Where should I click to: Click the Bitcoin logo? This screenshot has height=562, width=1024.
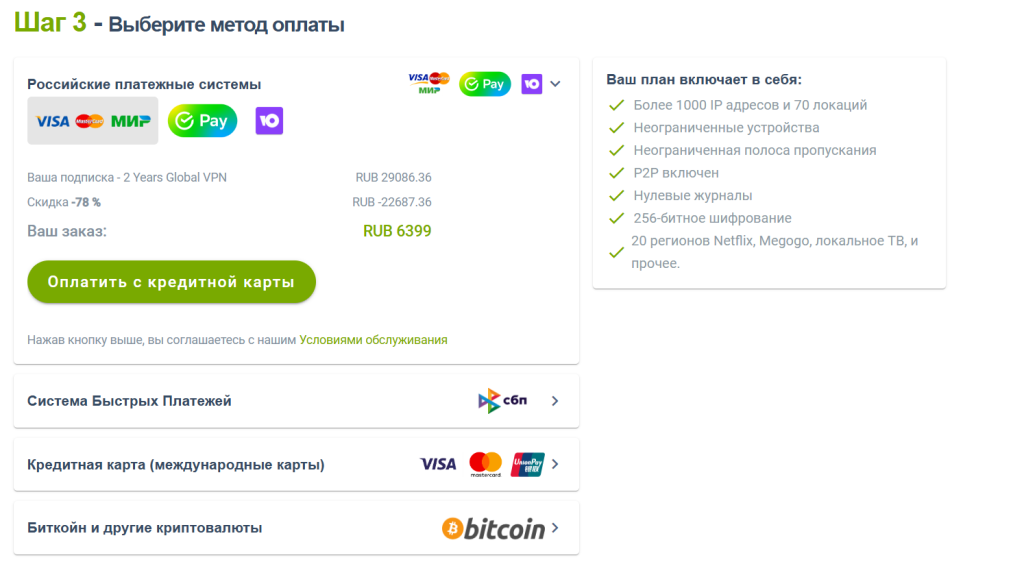(x=494, y=528)
